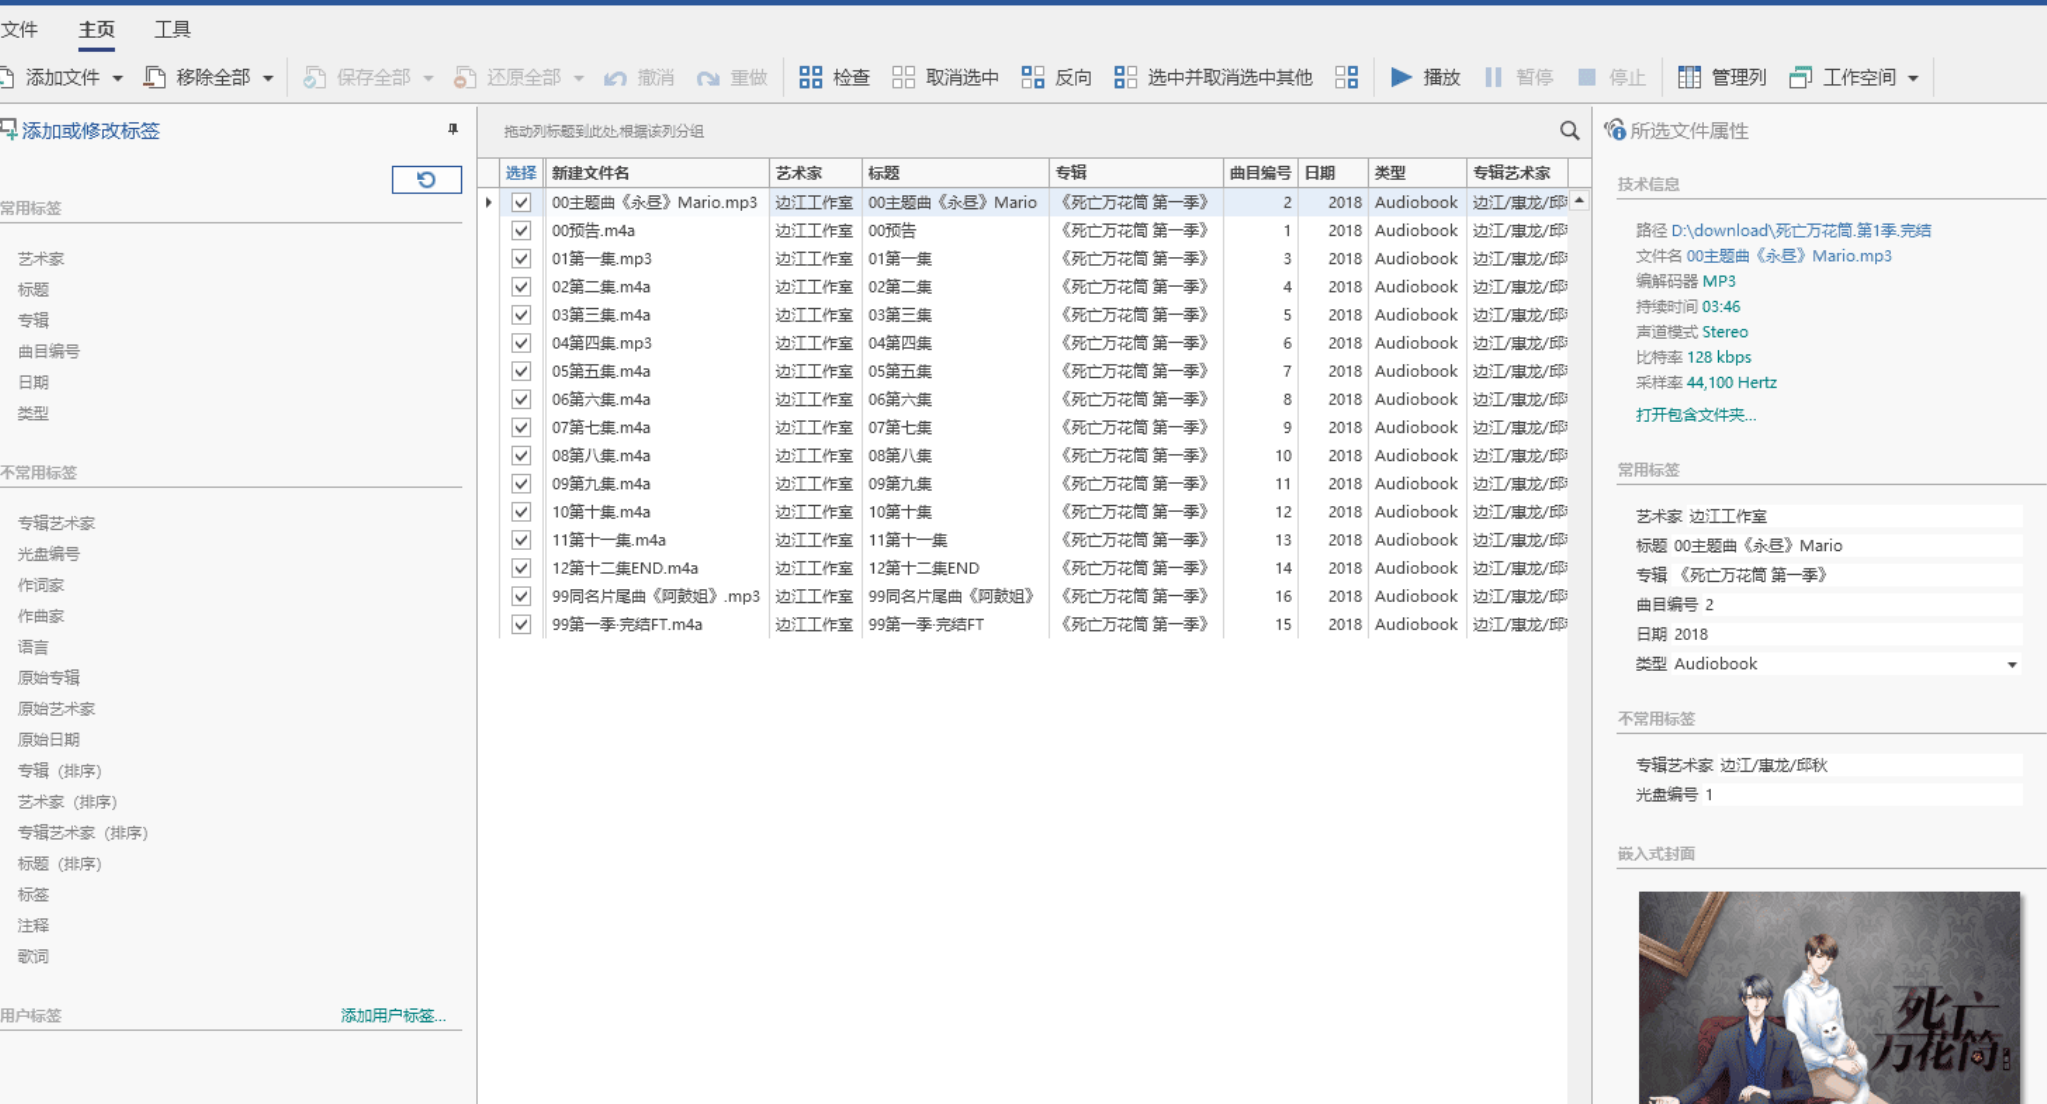Click the Save All (保存全部) icon
The image size is (2047, 1104).
click(x=315, y=77)
